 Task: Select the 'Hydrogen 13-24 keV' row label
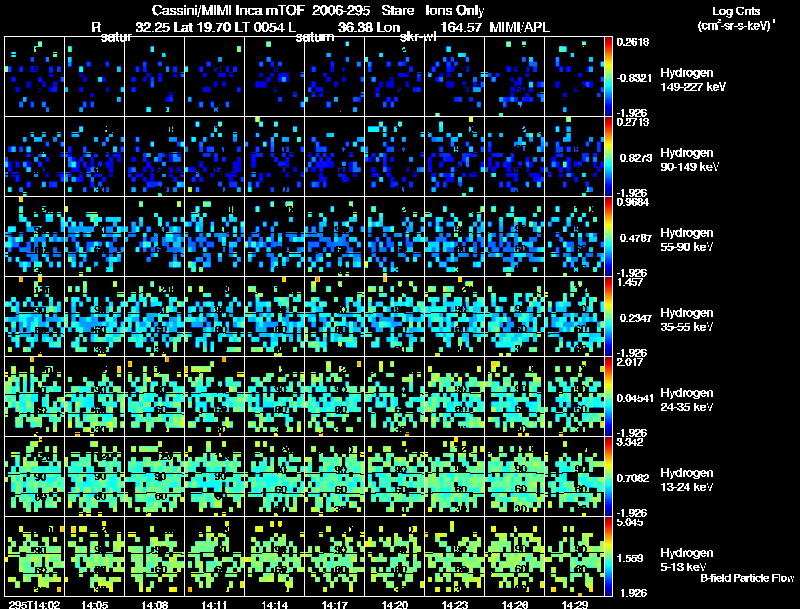pos(687,480)
